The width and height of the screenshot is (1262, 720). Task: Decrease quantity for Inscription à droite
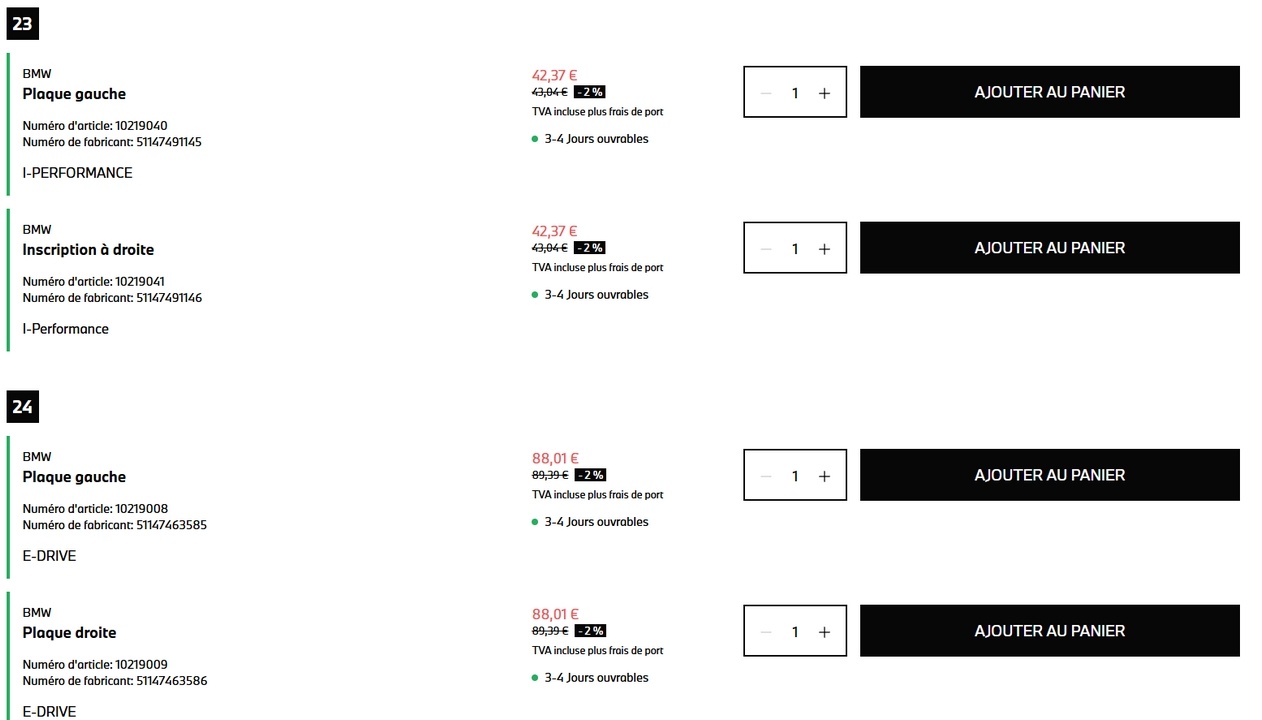pos(766,249)
